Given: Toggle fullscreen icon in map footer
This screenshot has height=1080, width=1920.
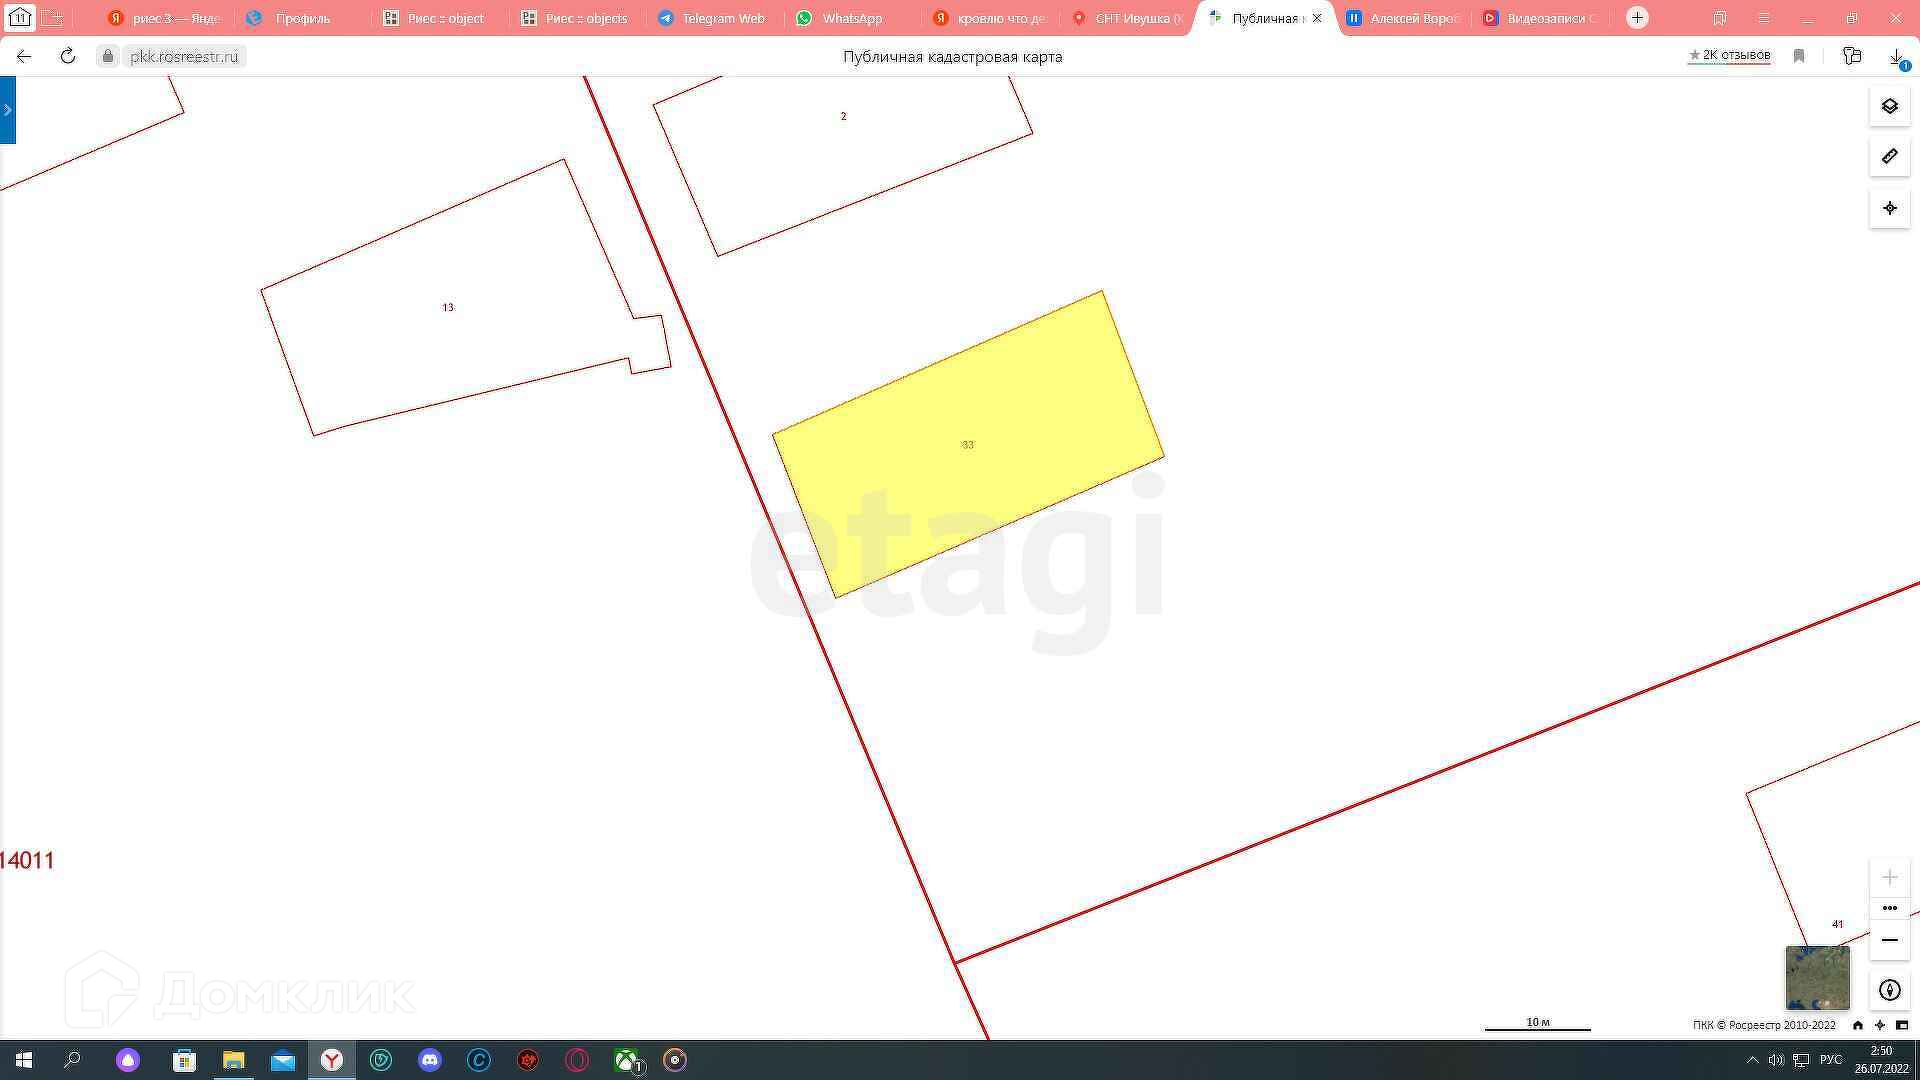Looking at the screenshot, I should pos(1902,1025).
